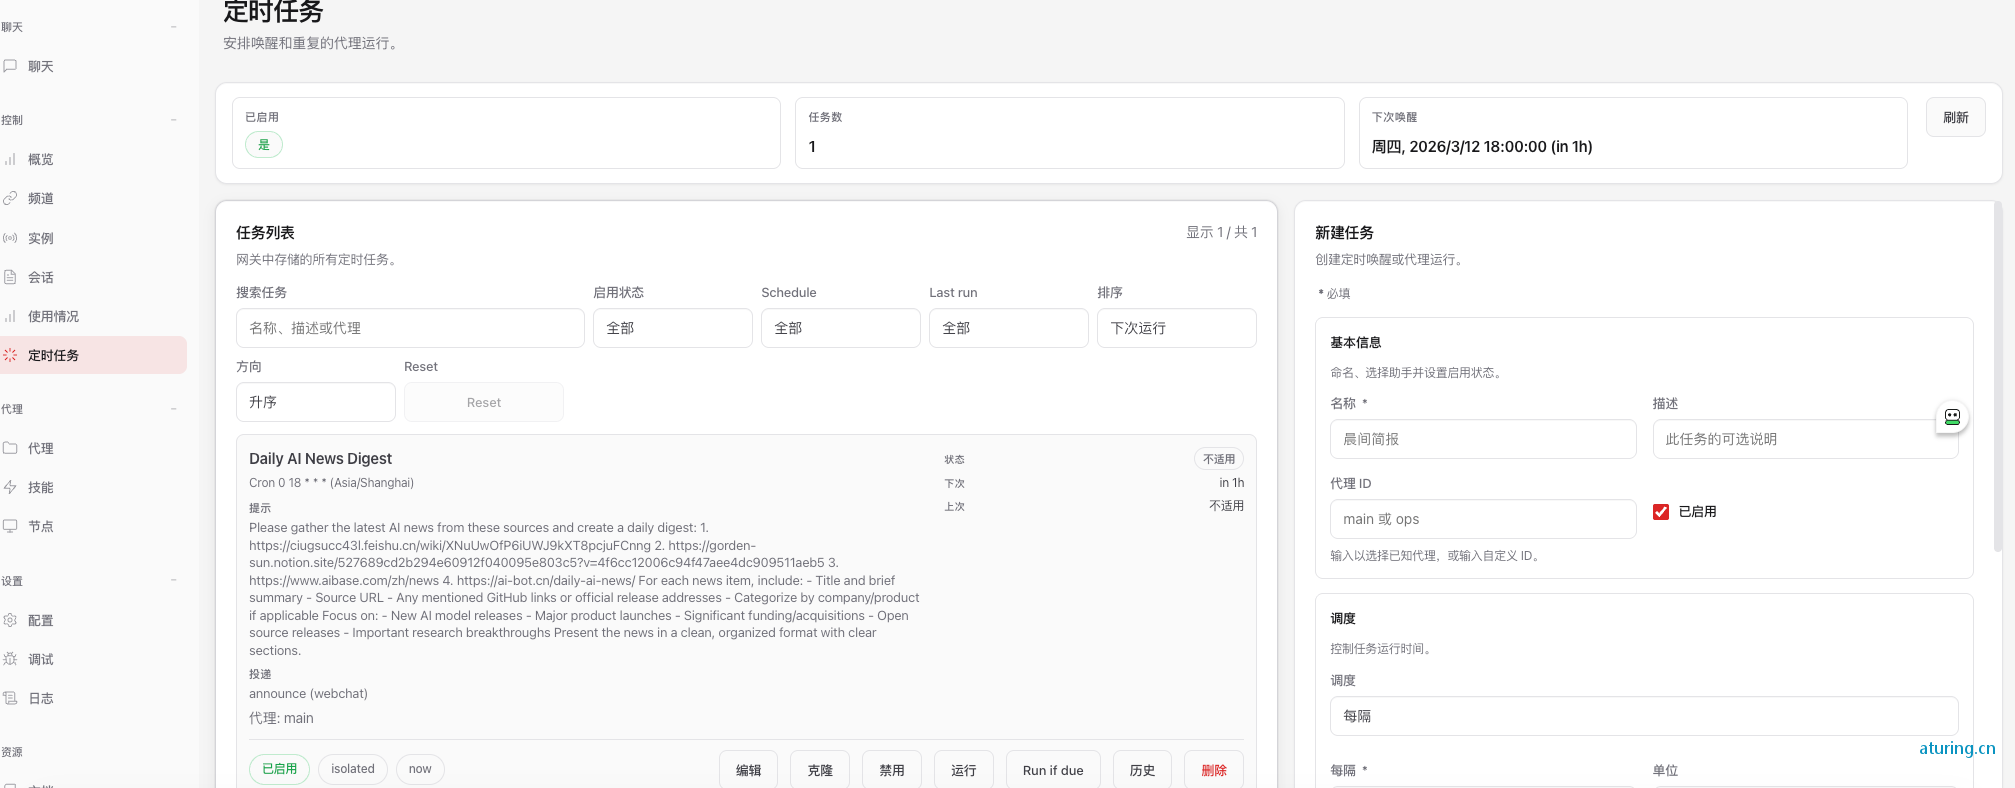Click the config gear icon

click(10, 620)
